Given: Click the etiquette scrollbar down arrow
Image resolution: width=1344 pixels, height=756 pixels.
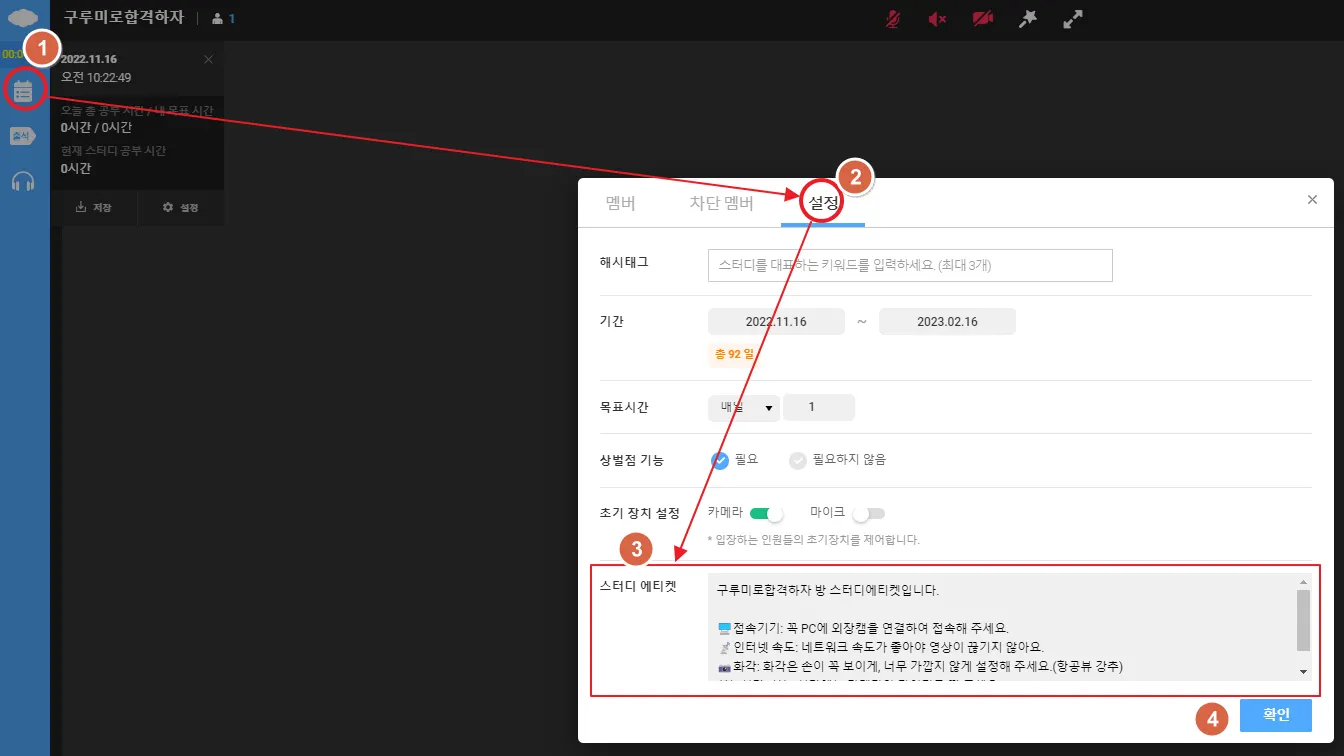Looking at the screenshot, I should pyautogui.click(x=1303, y=671).
